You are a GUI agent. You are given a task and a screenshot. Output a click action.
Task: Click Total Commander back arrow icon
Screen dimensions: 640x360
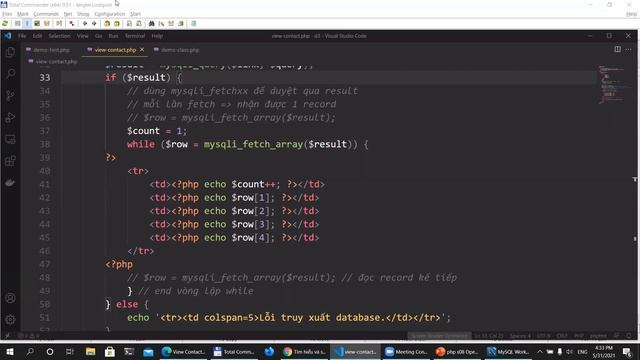[84, 24]
